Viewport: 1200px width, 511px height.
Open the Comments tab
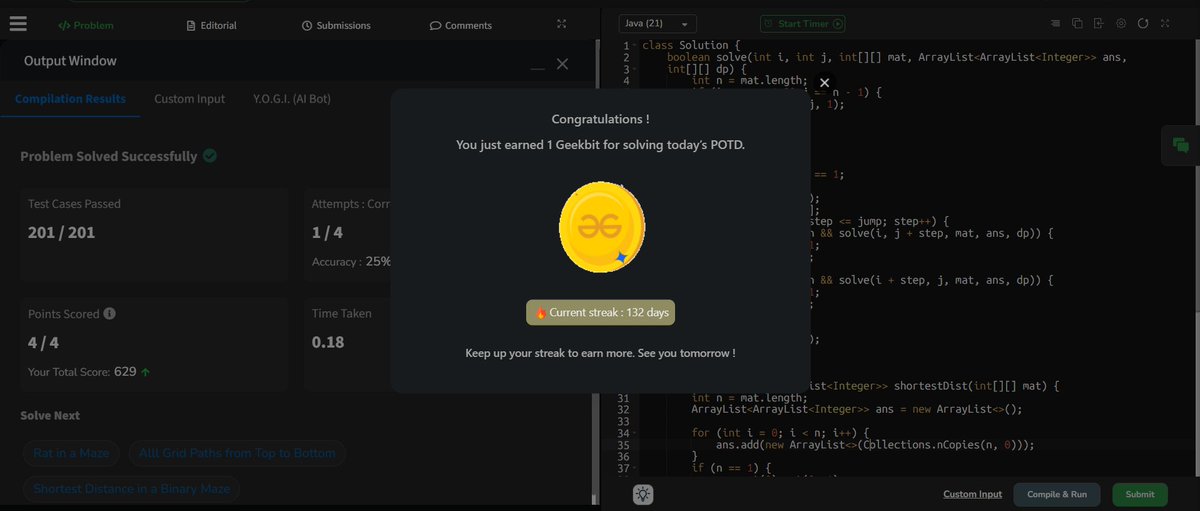tap(461, 25)
